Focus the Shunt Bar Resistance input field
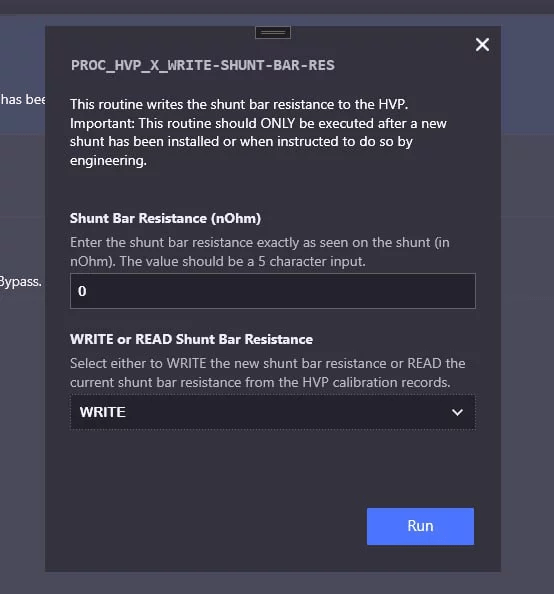 (272, 291)
